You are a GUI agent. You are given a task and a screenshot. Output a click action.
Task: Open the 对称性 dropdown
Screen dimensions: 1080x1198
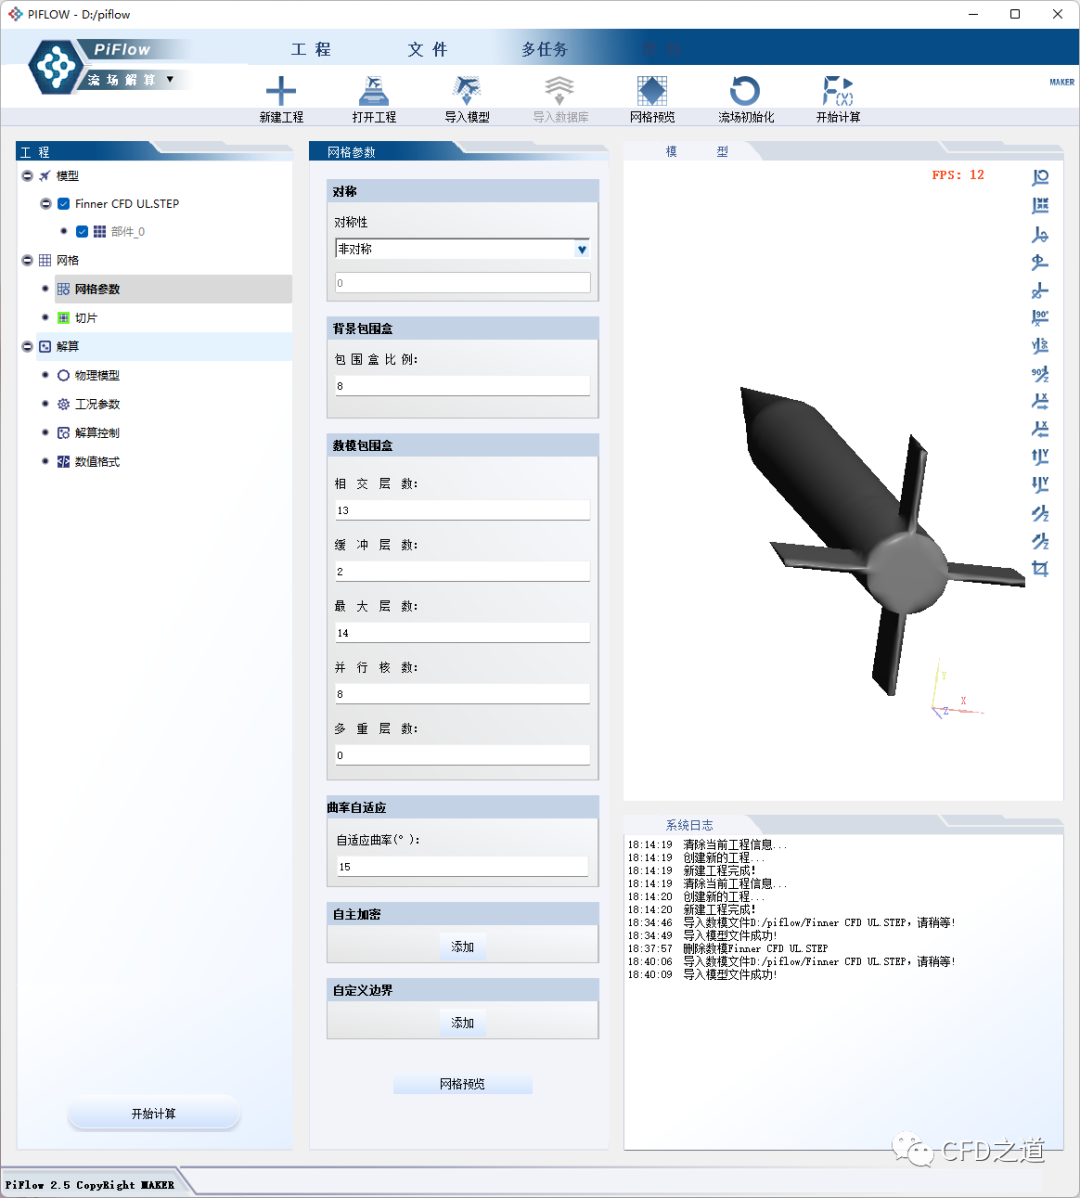tap(462, 249)
